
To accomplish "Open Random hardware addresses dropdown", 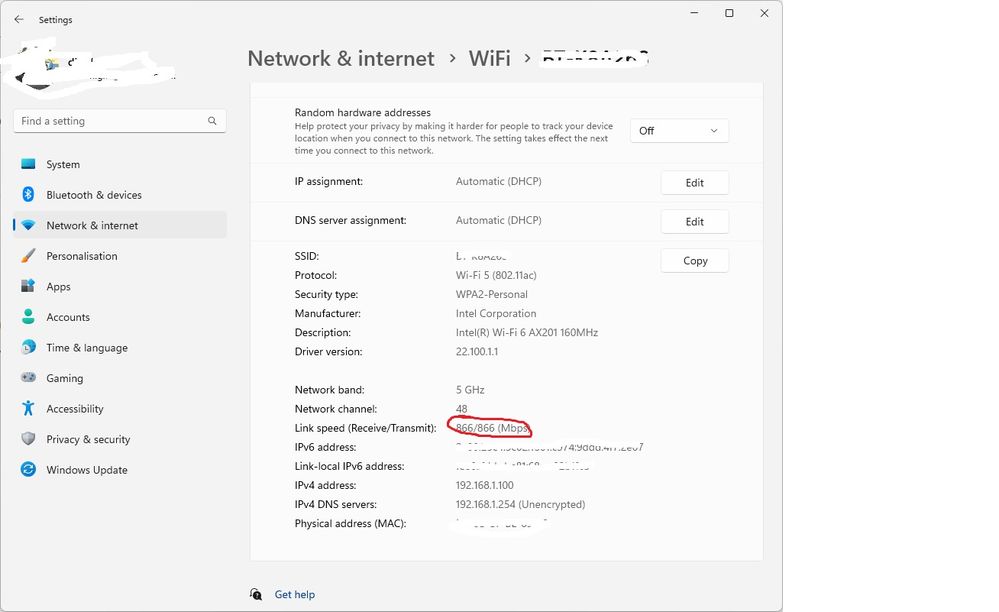I will point(679,131).
